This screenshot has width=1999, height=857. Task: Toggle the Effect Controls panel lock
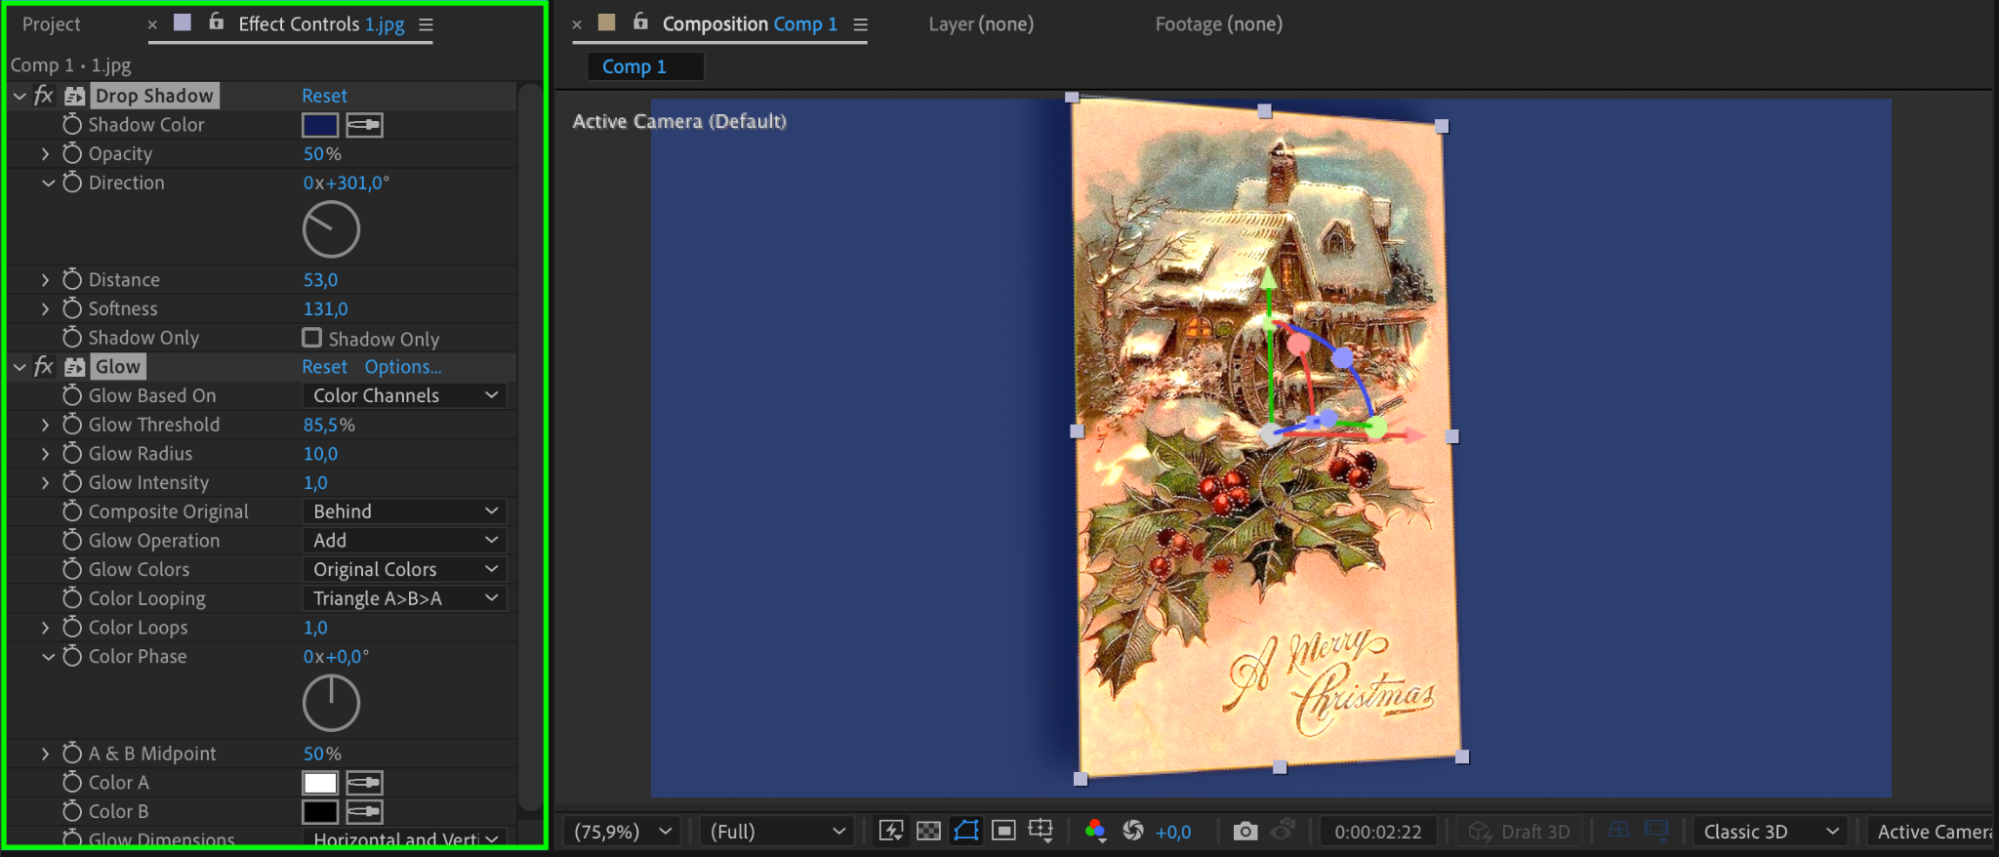(216, 22)
